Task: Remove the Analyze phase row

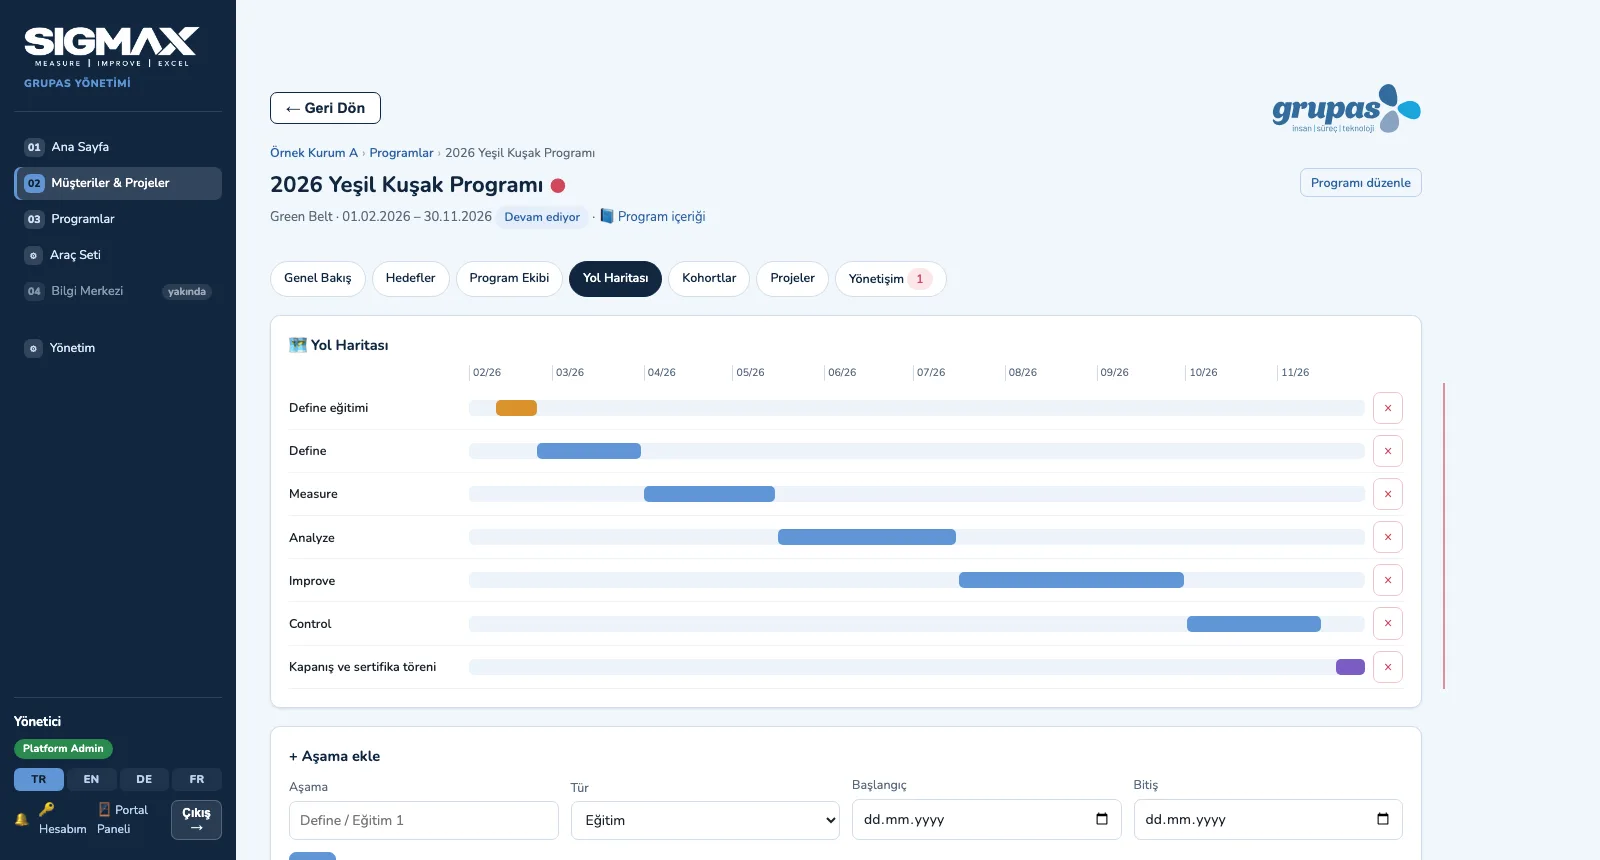Action: [x=1388, y=537]
